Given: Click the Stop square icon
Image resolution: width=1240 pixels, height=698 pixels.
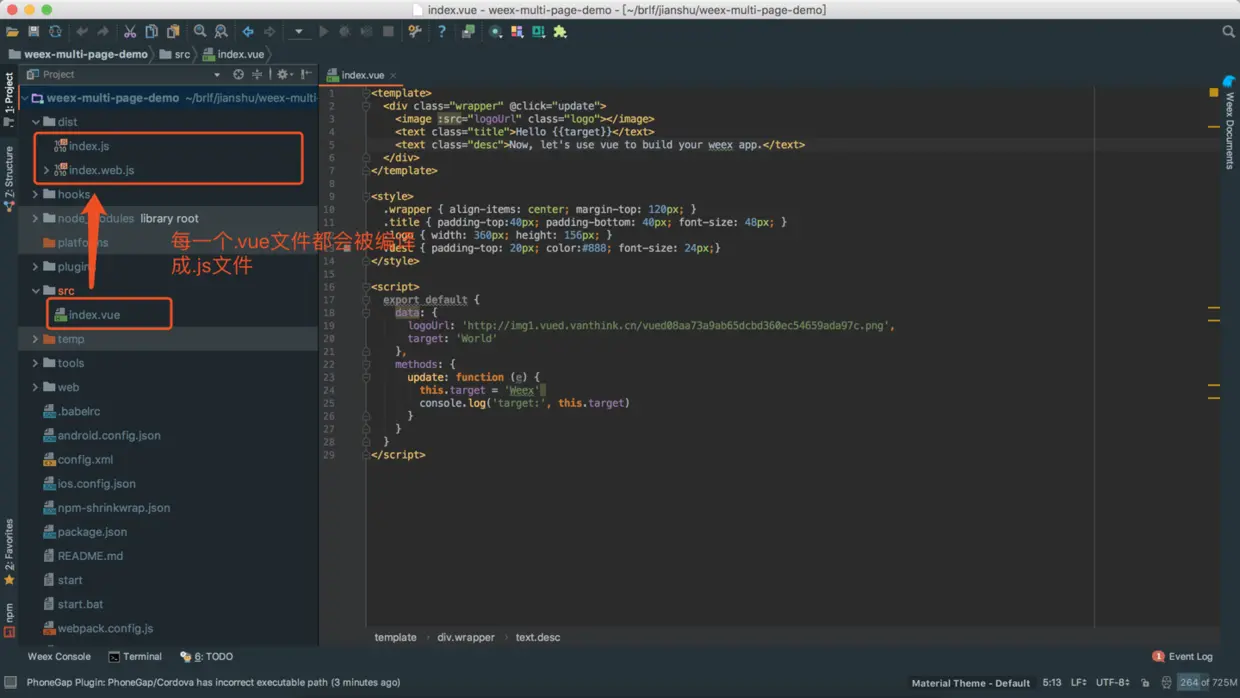Looking at the screenshot, I should click(388, 32).
